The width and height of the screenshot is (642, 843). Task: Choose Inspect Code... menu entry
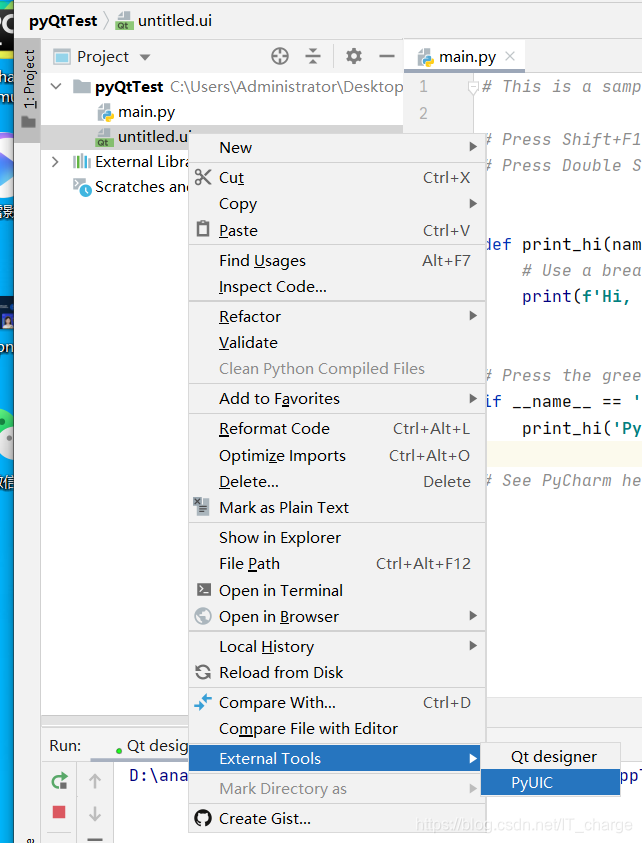click(337, 287)
